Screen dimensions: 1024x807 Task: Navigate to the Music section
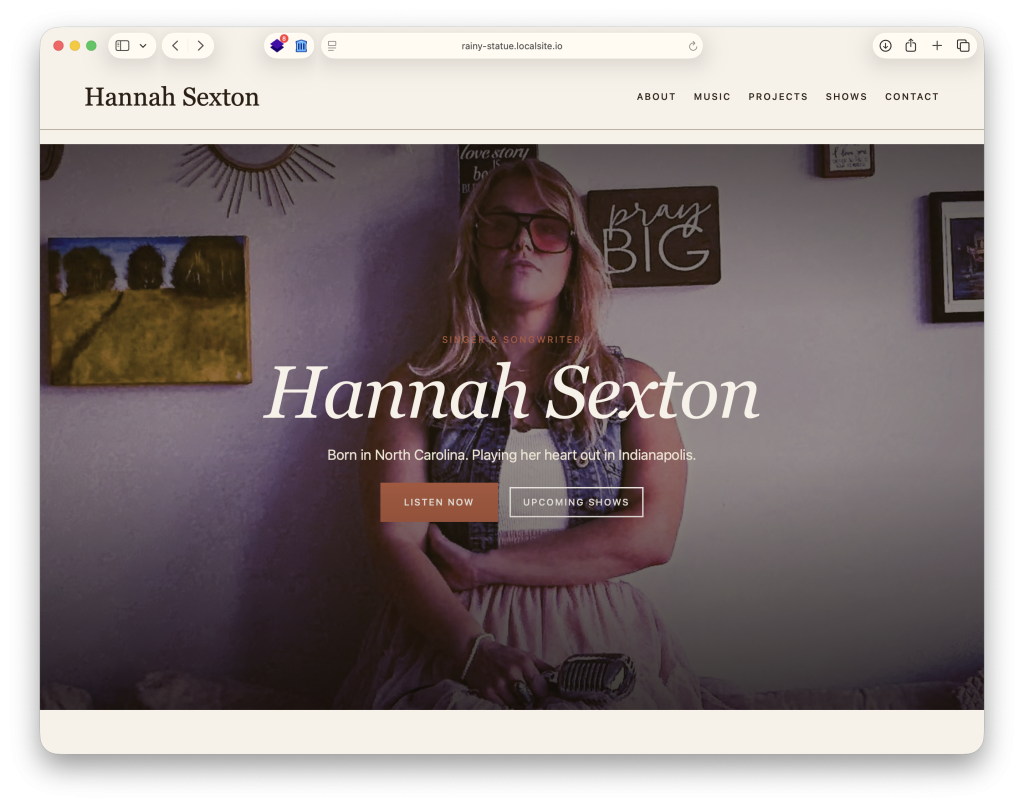pyautogui.click(x=712, y=97)
